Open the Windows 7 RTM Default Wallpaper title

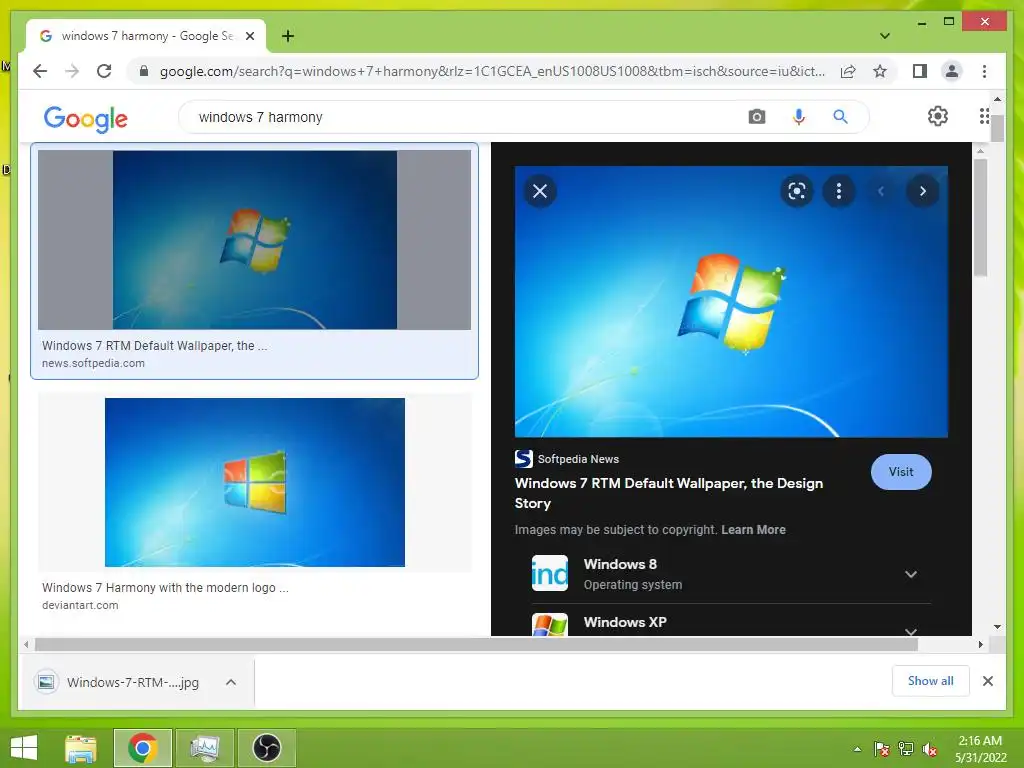[669, 493]
